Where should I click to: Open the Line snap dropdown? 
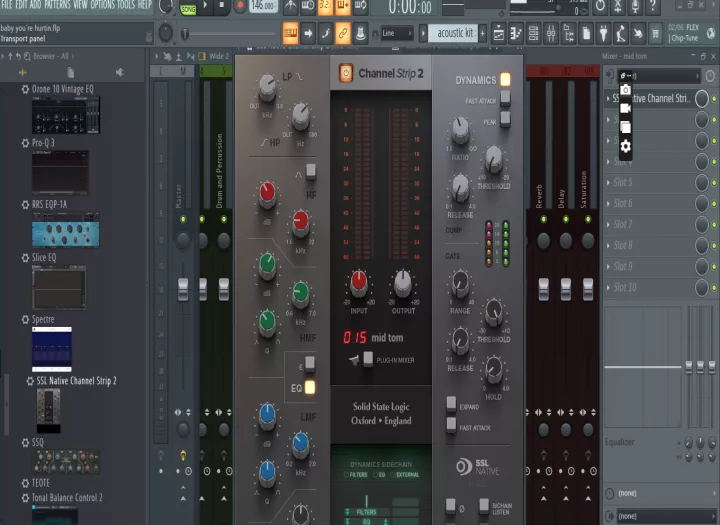pyautogui.click(x=398, y=33)
